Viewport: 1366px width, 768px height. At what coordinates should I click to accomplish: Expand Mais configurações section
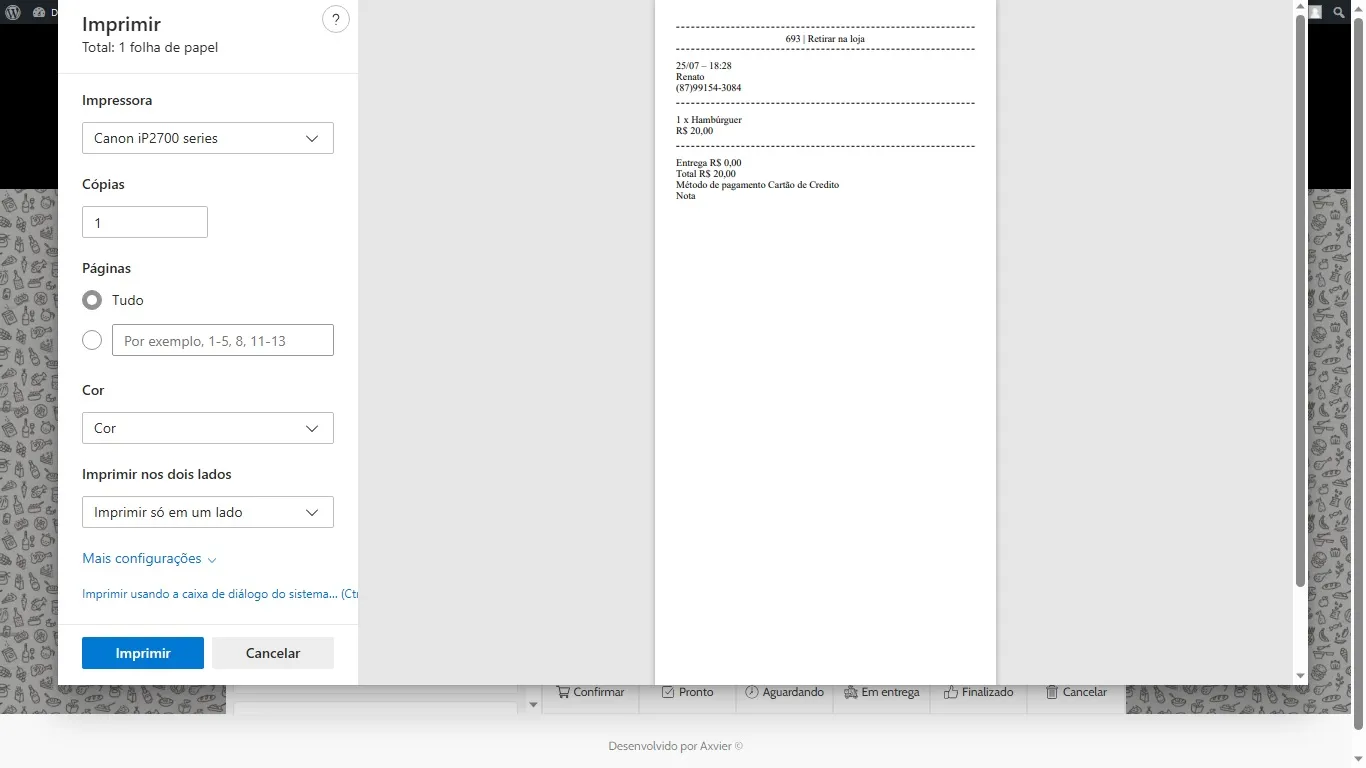point(149,559)
